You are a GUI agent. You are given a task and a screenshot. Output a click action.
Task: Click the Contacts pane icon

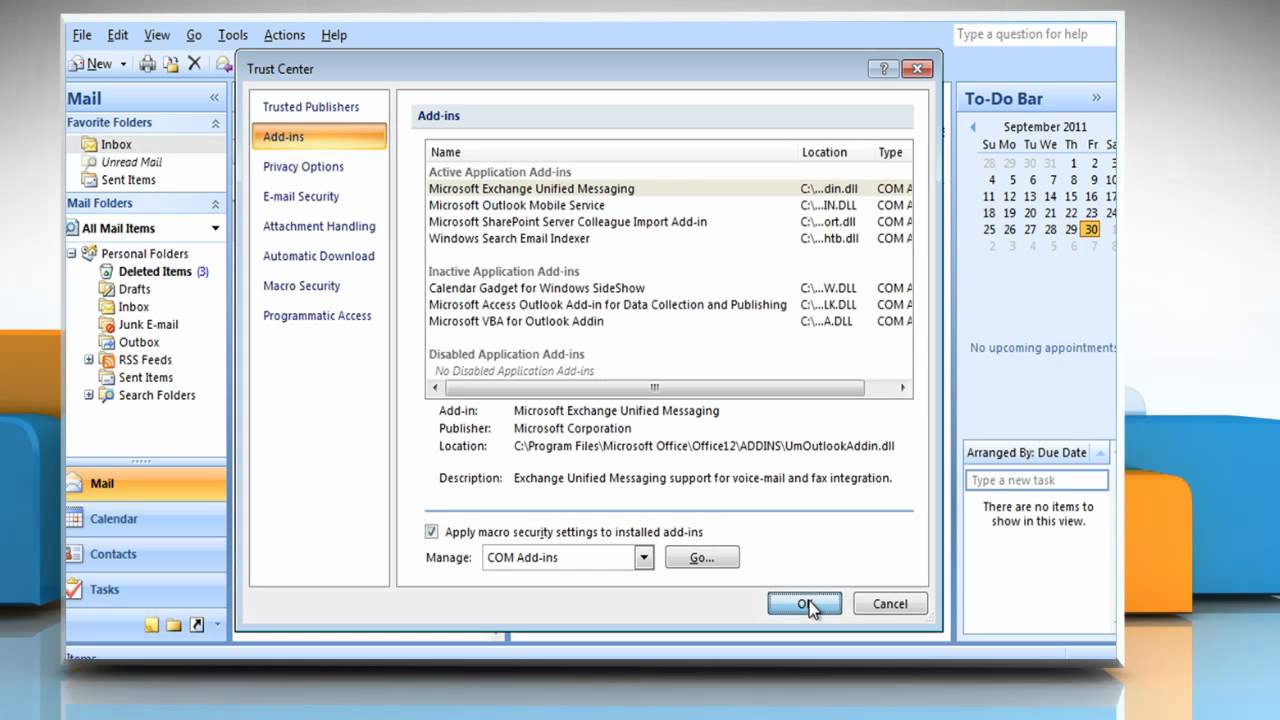pyautogui.click(x=76, y=554)
